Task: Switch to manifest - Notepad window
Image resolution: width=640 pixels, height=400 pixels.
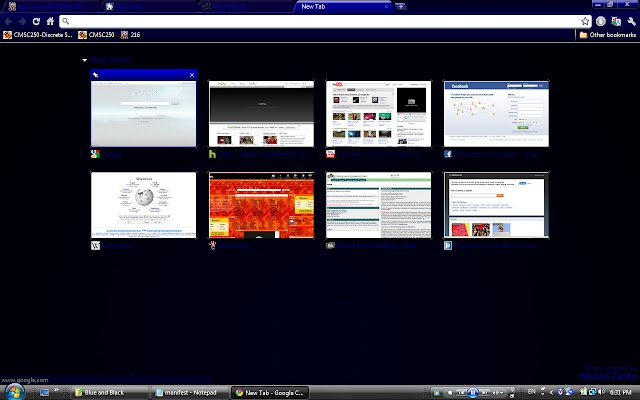Action: [191, 393]
